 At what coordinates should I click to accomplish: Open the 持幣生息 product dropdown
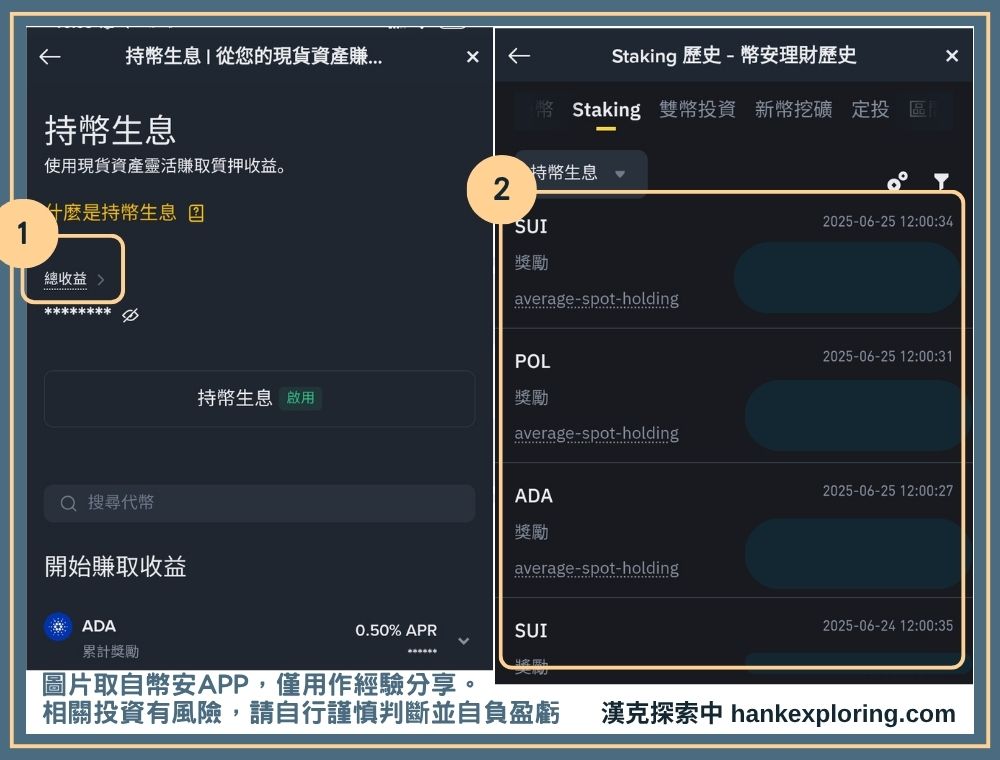(x=581, y=173)
